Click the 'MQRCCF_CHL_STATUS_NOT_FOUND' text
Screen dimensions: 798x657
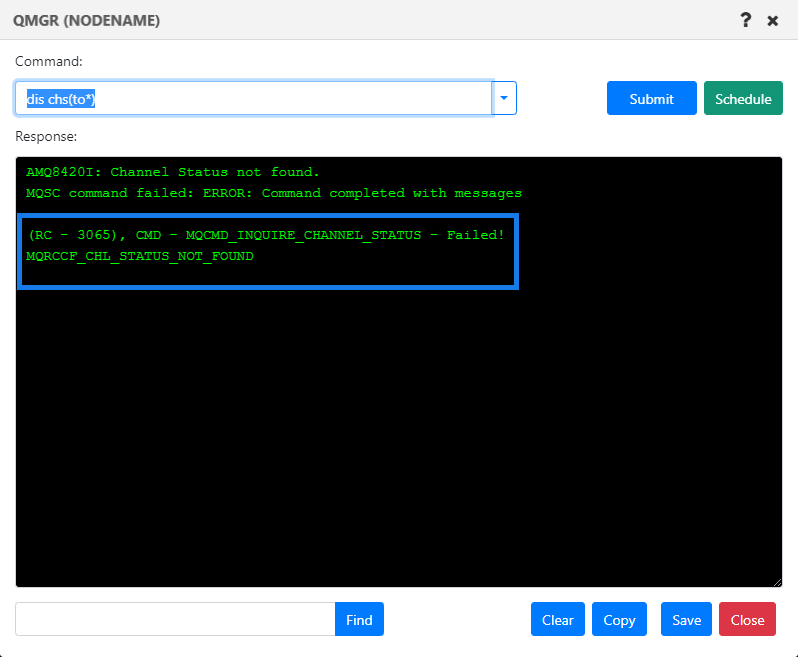[140, 256]
